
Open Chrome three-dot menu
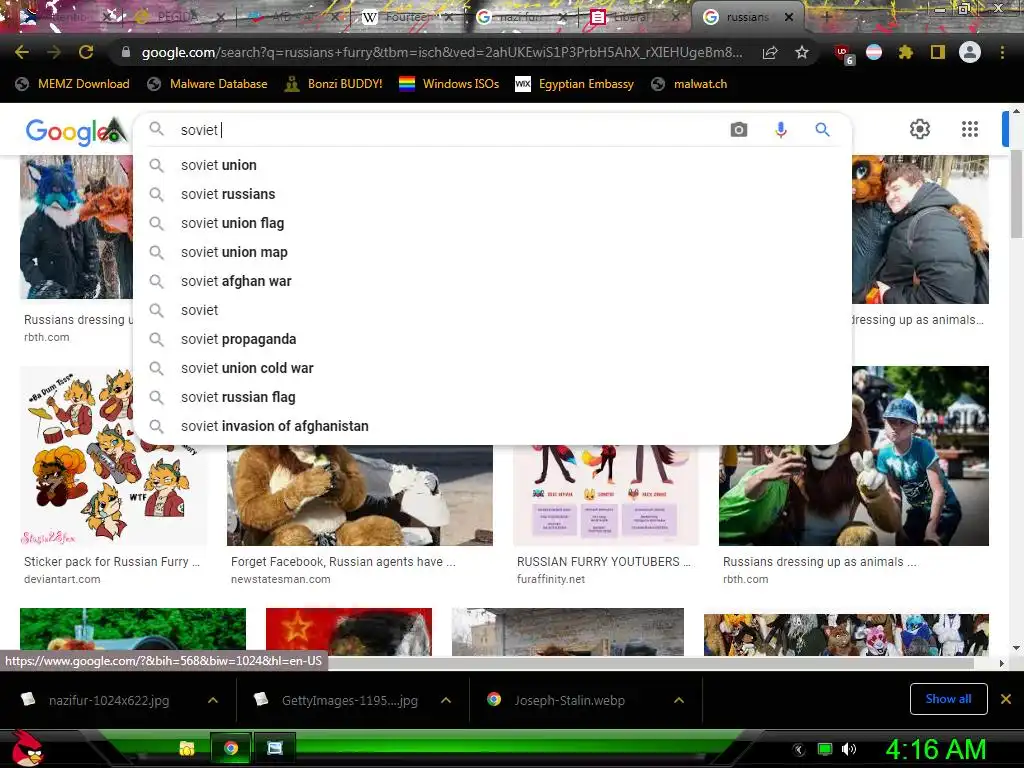point(1002,52)
